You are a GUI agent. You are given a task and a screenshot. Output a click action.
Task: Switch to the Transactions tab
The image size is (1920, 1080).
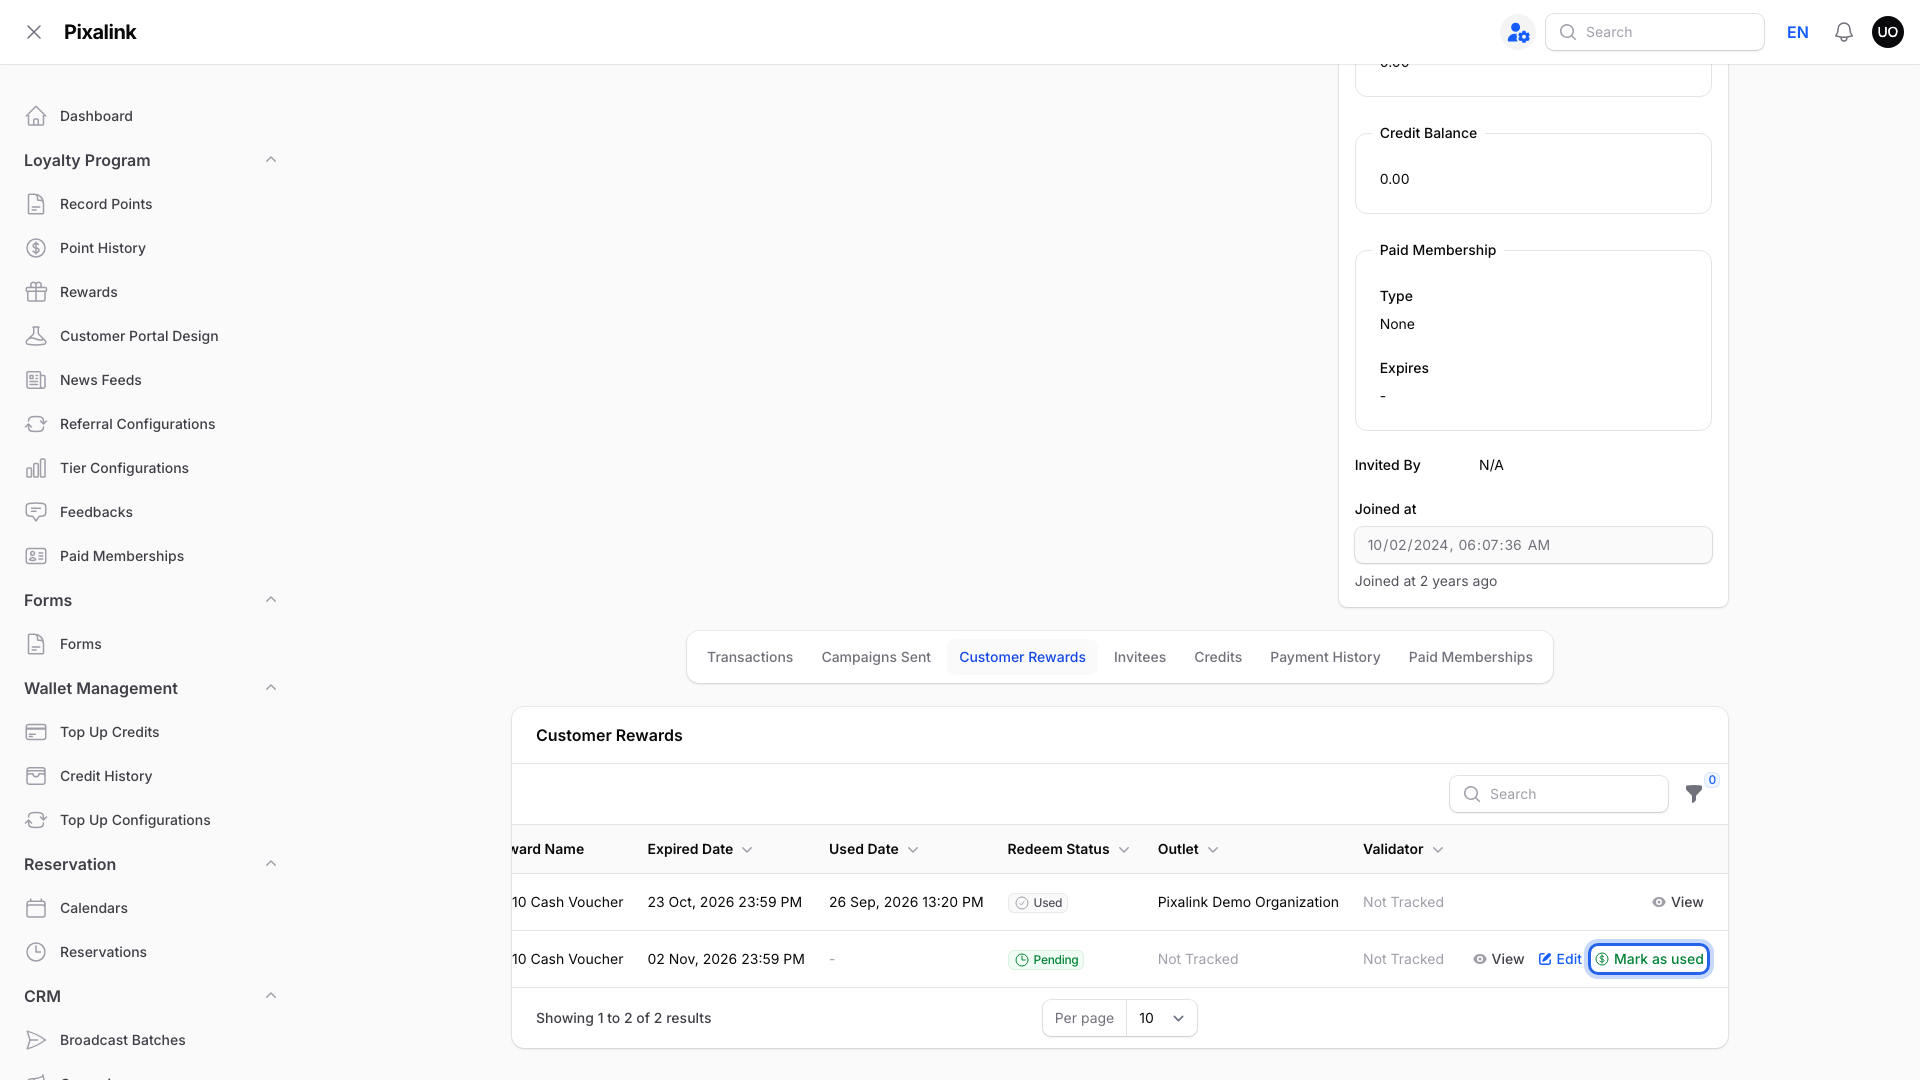(750, 657)
